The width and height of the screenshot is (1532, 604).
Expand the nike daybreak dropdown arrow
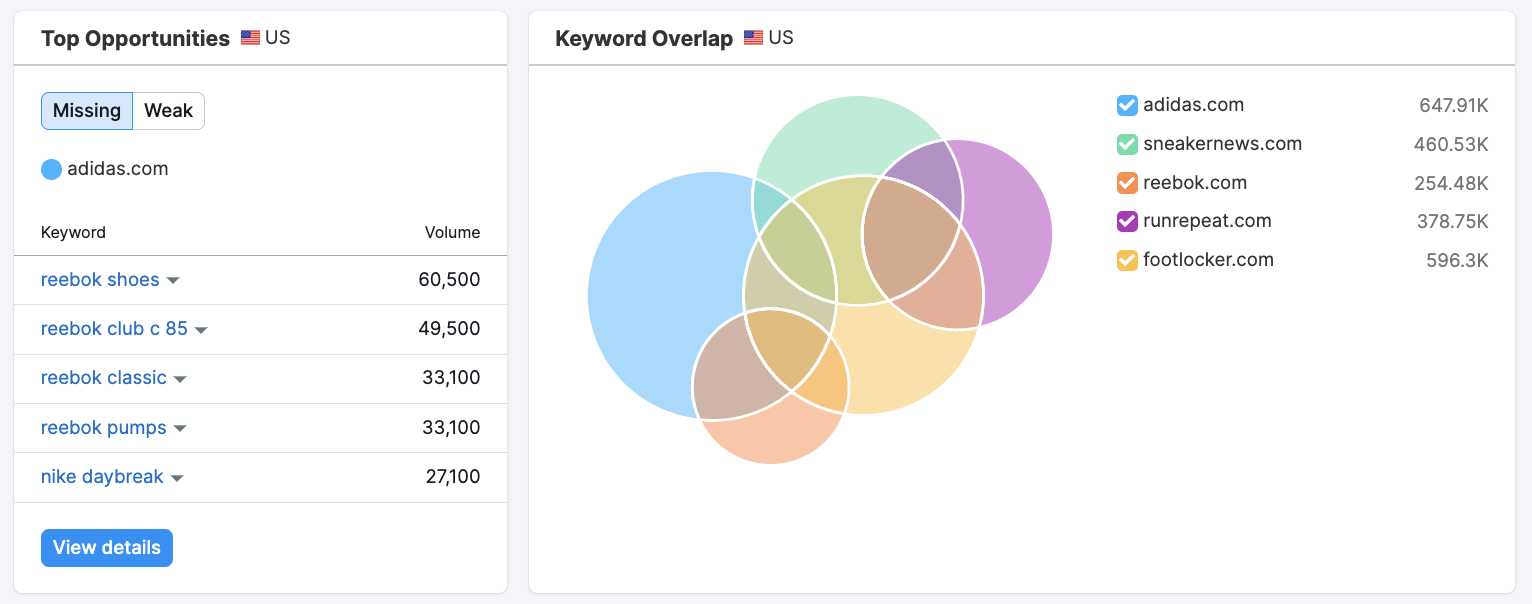pos(177,477)
